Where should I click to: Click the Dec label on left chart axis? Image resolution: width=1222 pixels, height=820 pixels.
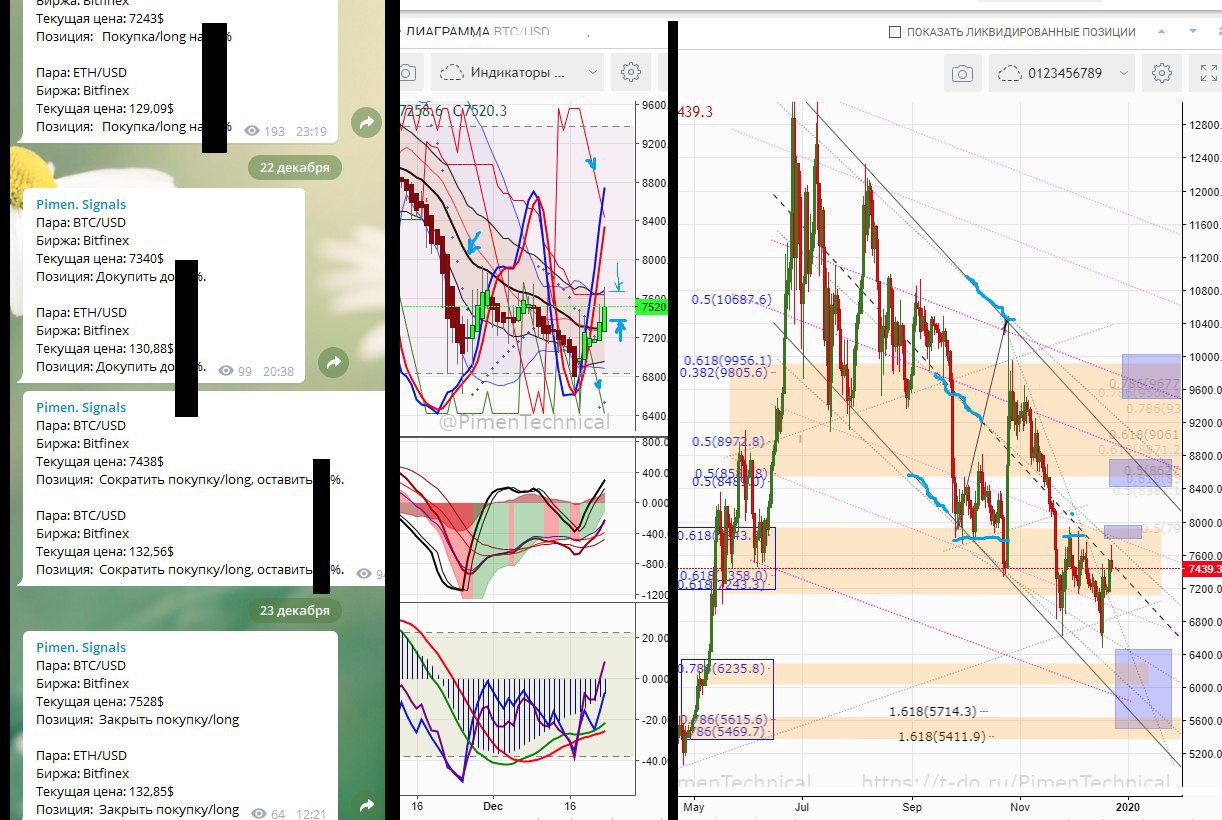(492, 805)
